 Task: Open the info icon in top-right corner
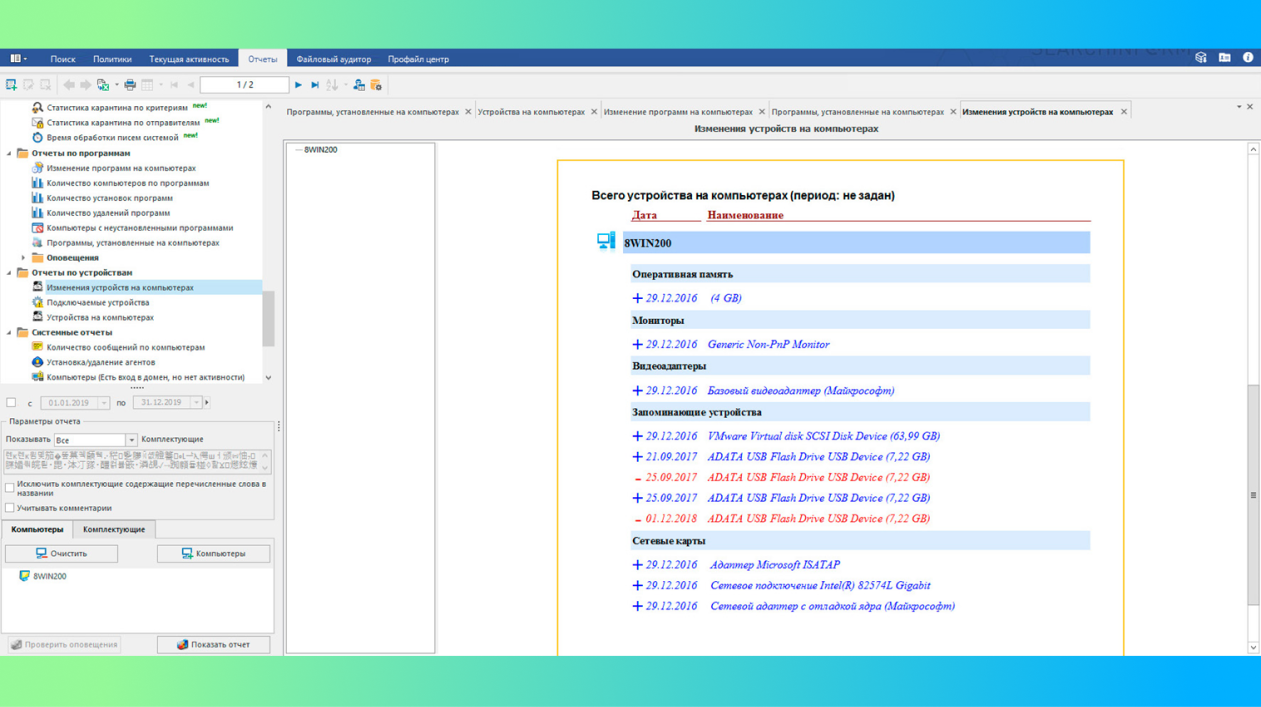point(1247,58)
